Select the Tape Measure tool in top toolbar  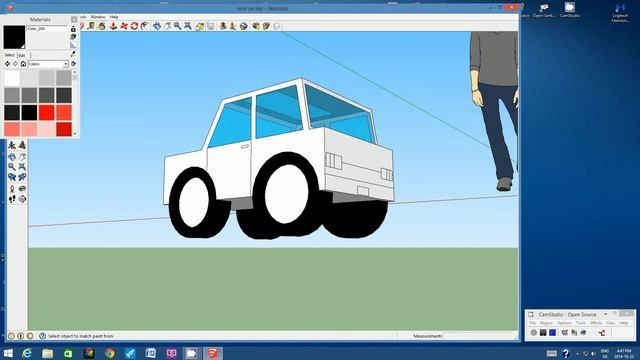pyautogui.click(x=91, y=26)
